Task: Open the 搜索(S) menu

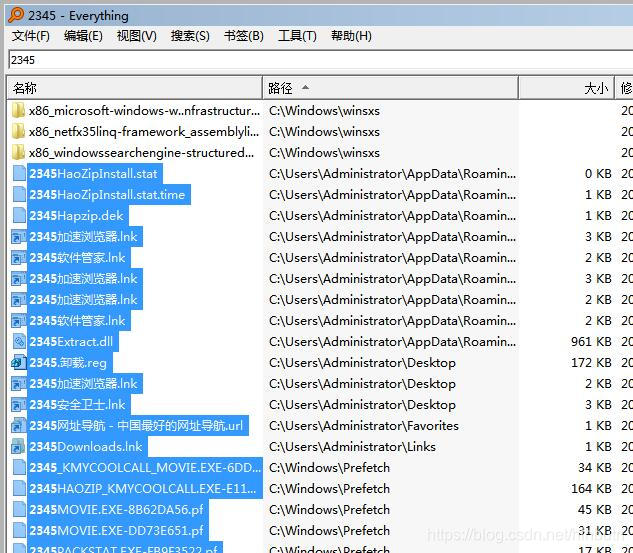Action: click(190, 36)
